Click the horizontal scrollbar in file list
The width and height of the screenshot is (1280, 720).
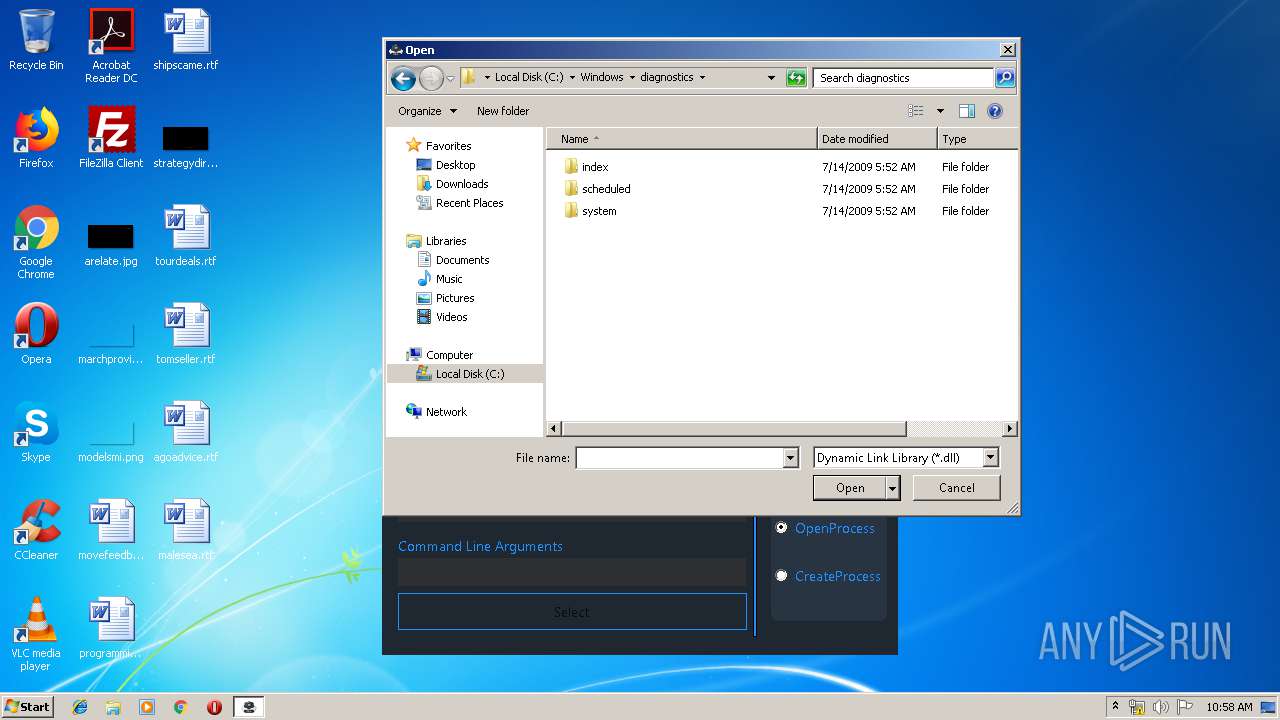tap(734, 429)
